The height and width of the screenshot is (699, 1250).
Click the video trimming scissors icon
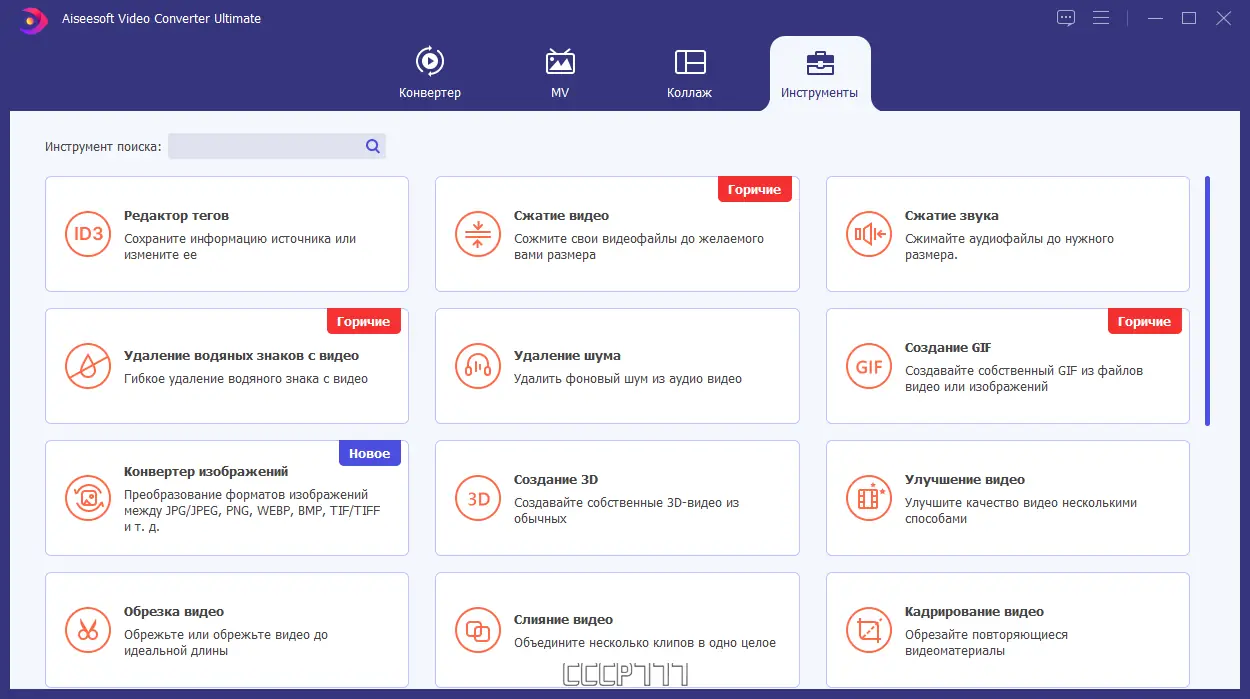pos(89,630)
